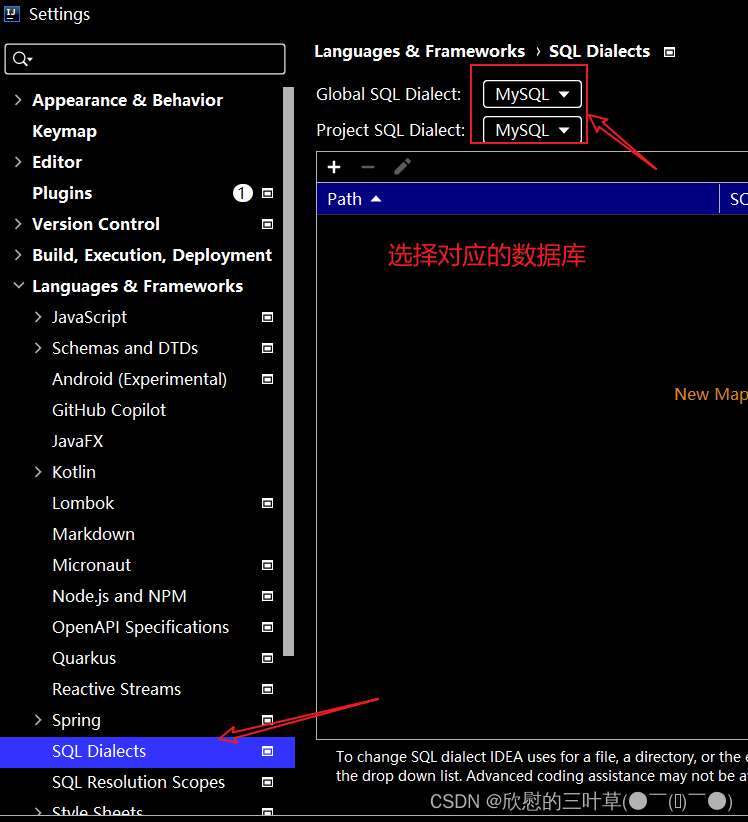Viewport: 748px width, 822px height.
Task: Expand the Appearance & Behavior section
Action: (18, 100)
